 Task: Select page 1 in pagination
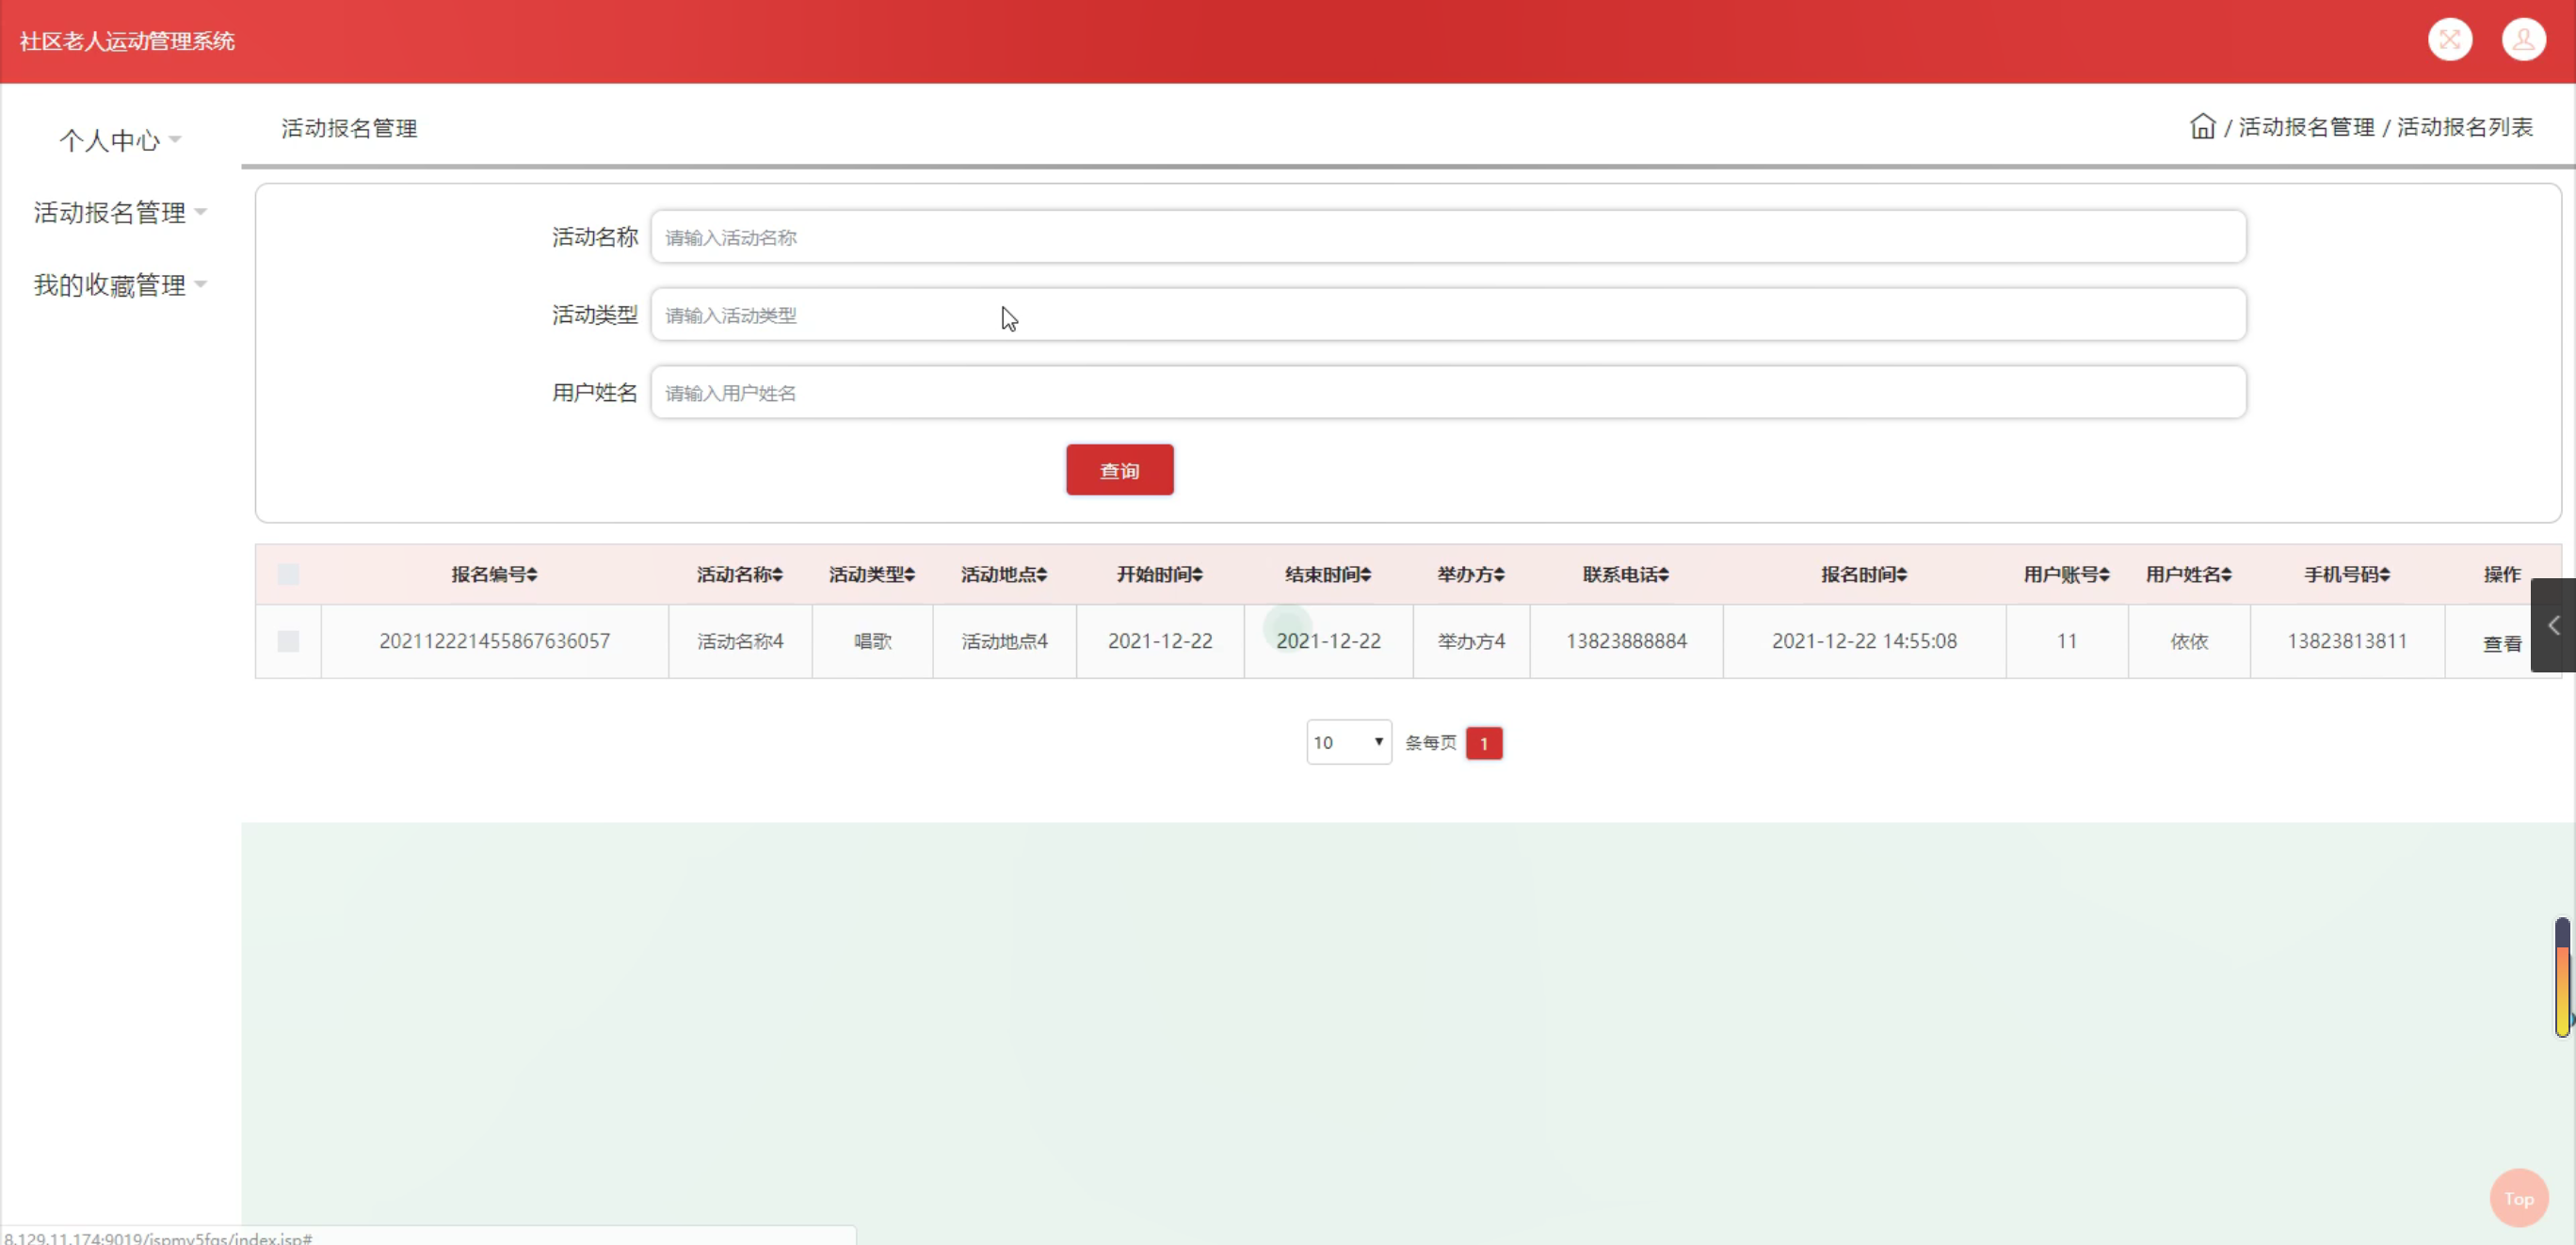(x=1483, y=743)
